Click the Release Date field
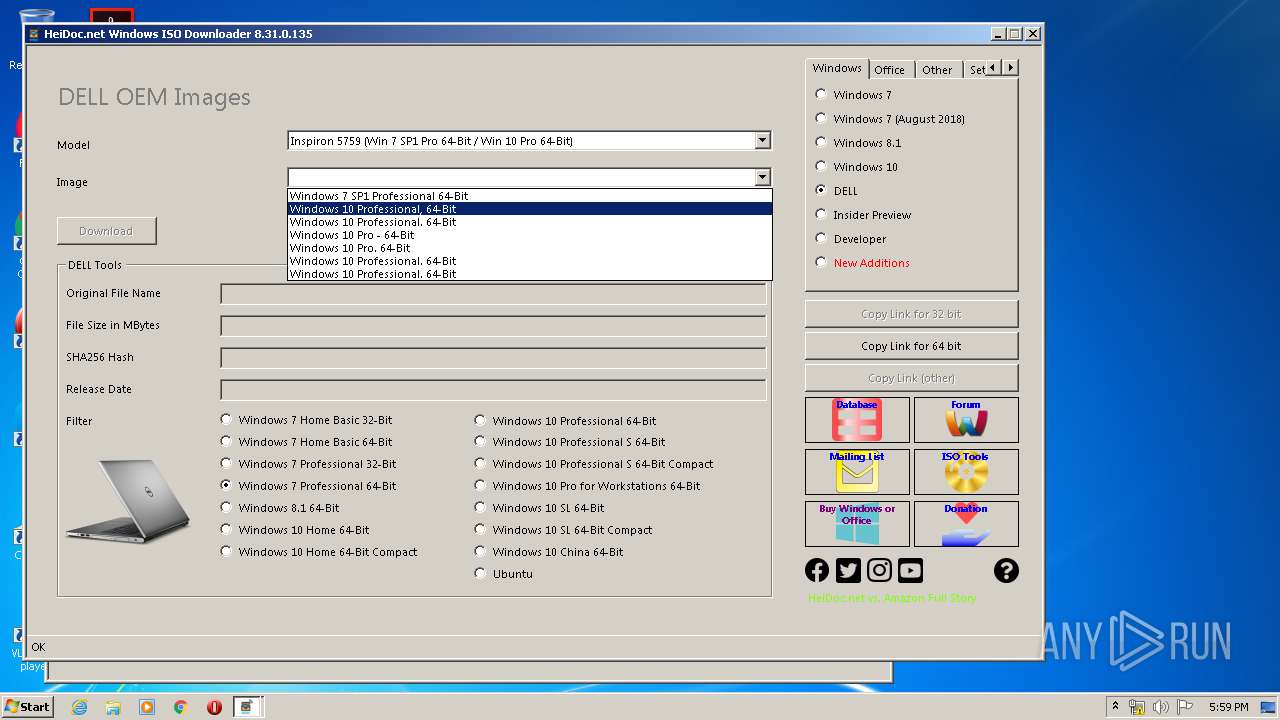The image size is (1280, 720). pos(493,390)
